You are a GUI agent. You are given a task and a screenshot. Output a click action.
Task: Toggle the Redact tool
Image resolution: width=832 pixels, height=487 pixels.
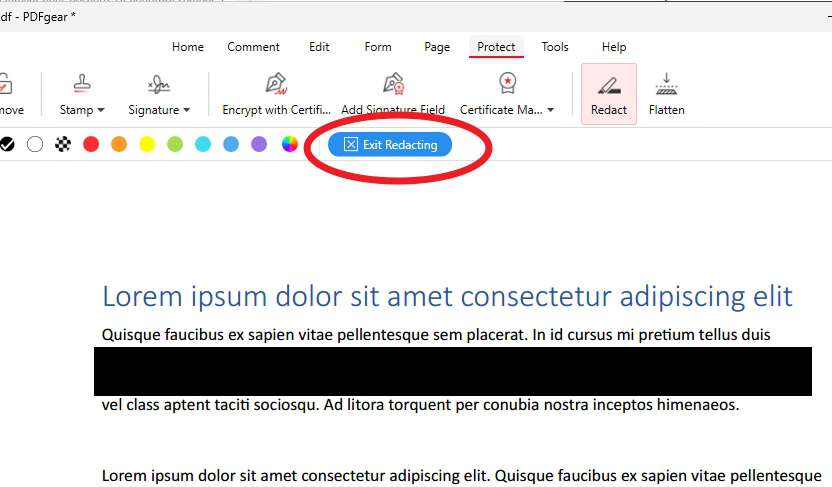[x=609, y=94]
